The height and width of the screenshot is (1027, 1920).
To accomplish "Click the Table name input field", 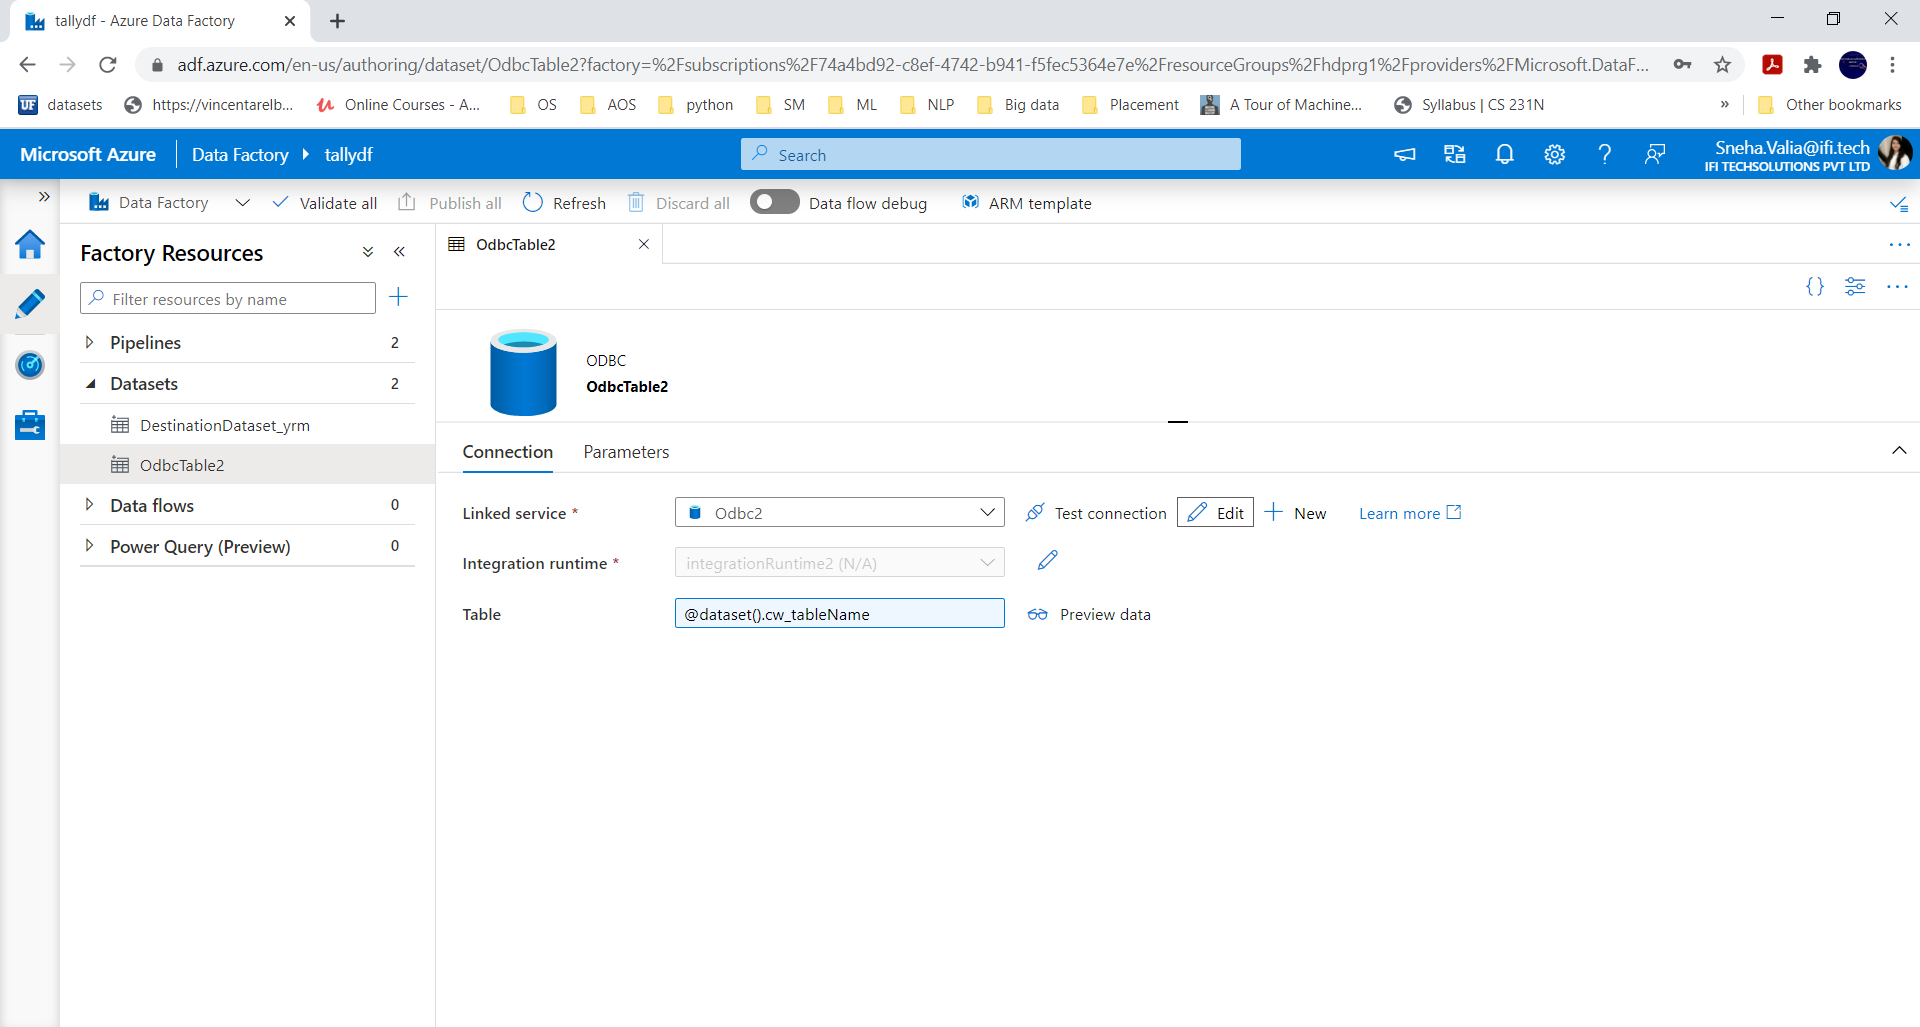I will coord(840,613).
